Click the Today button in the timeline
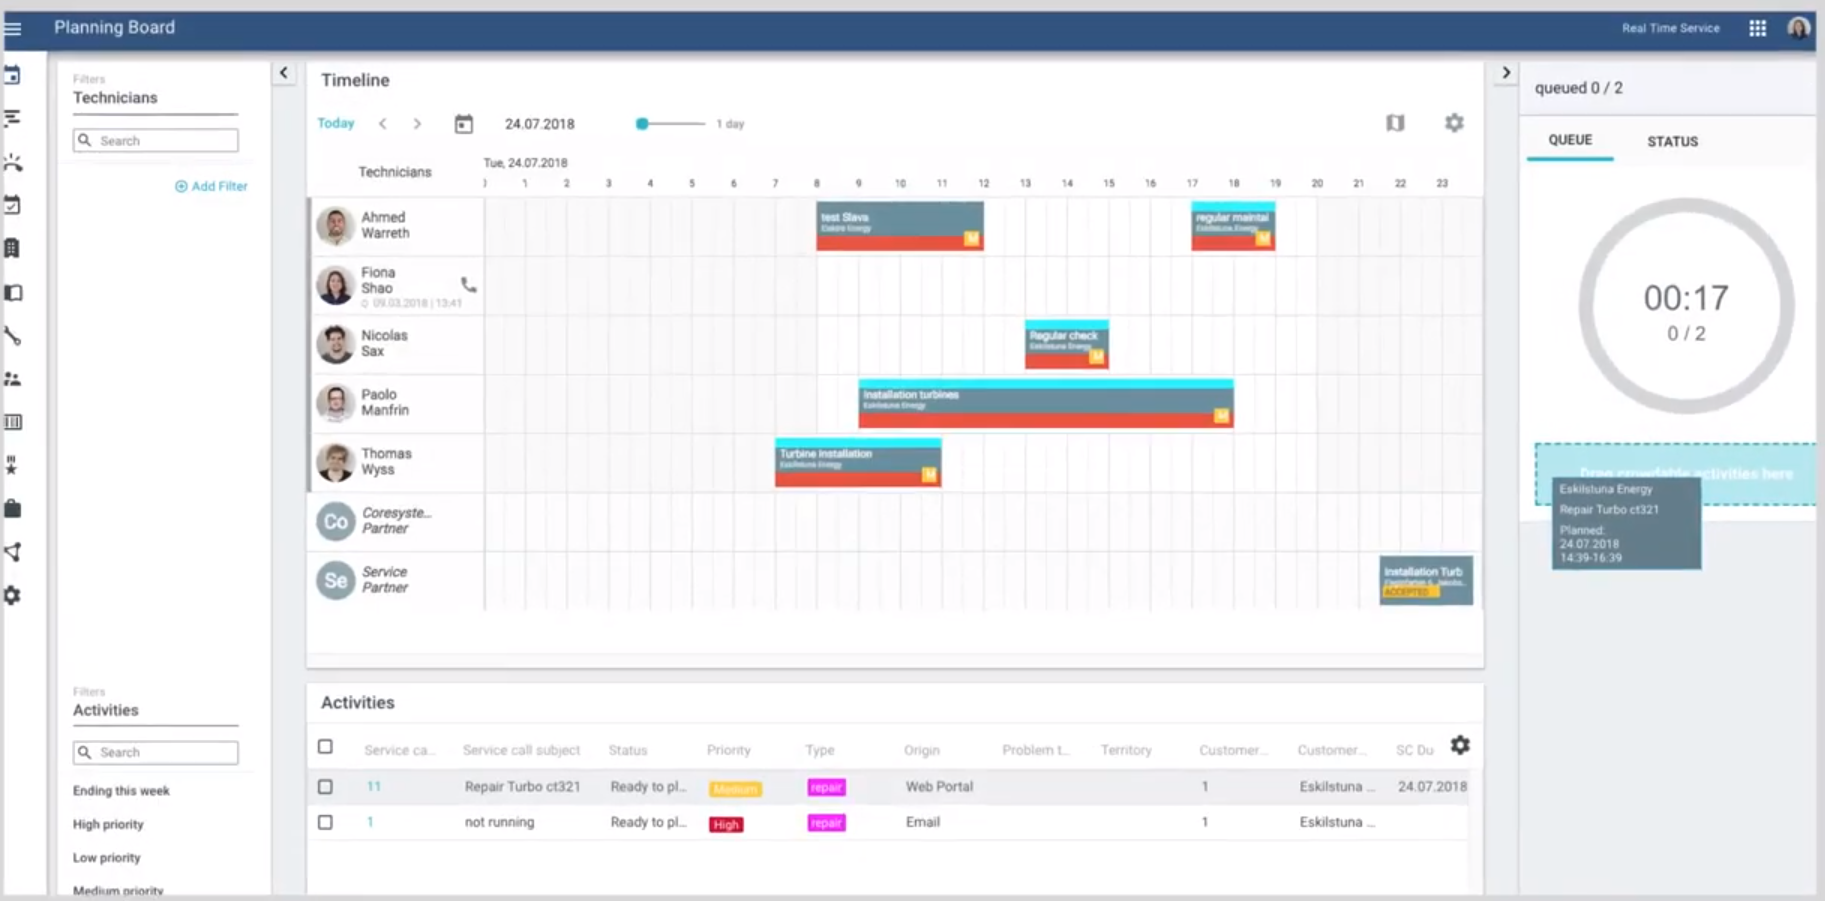 click(x=335, y=122)
